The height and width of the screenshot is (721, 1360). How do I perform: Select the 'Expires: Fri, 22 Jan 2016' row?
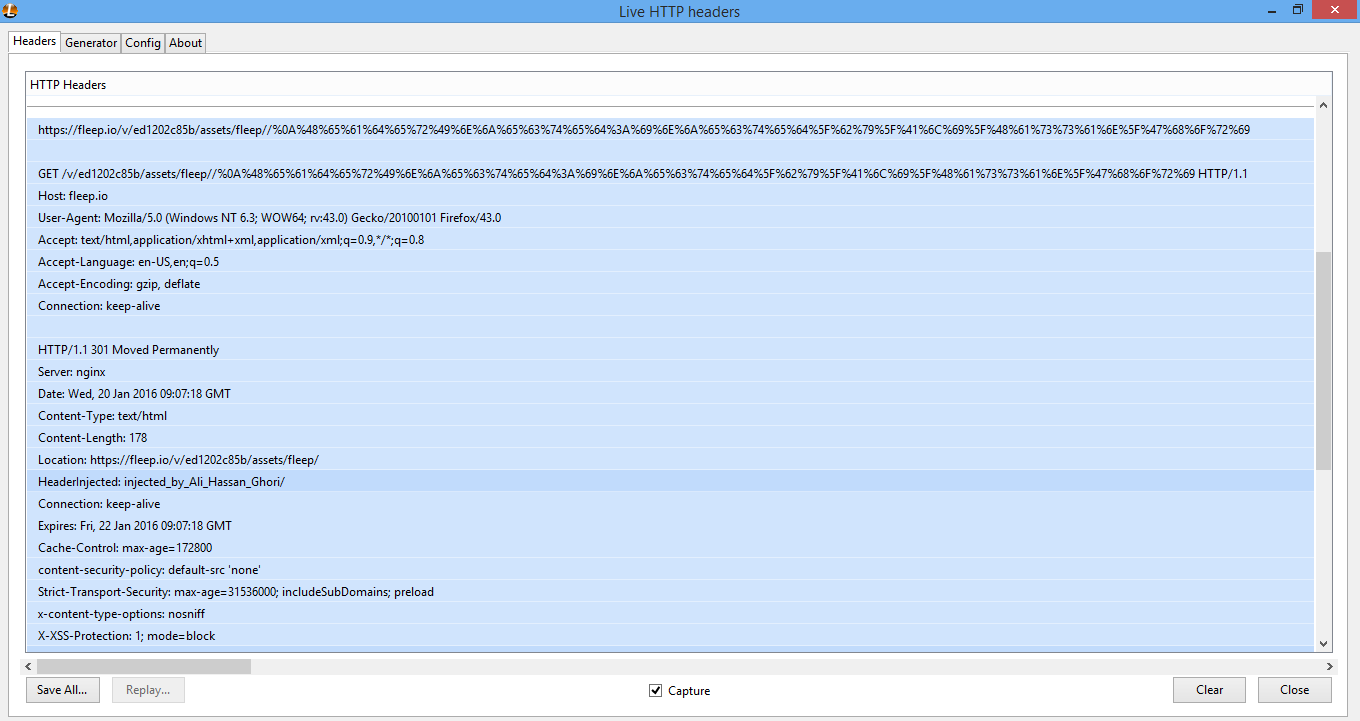pos(671,525)
